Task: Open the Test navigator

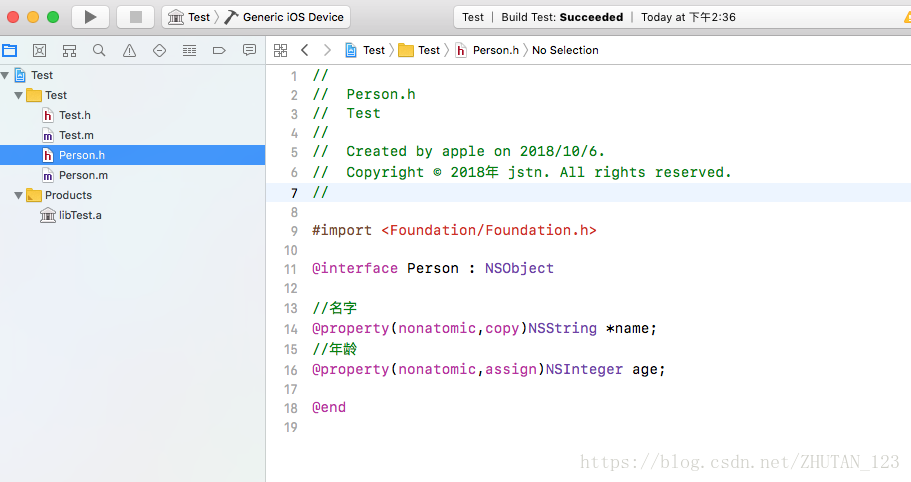Action: tap(159, 51)
